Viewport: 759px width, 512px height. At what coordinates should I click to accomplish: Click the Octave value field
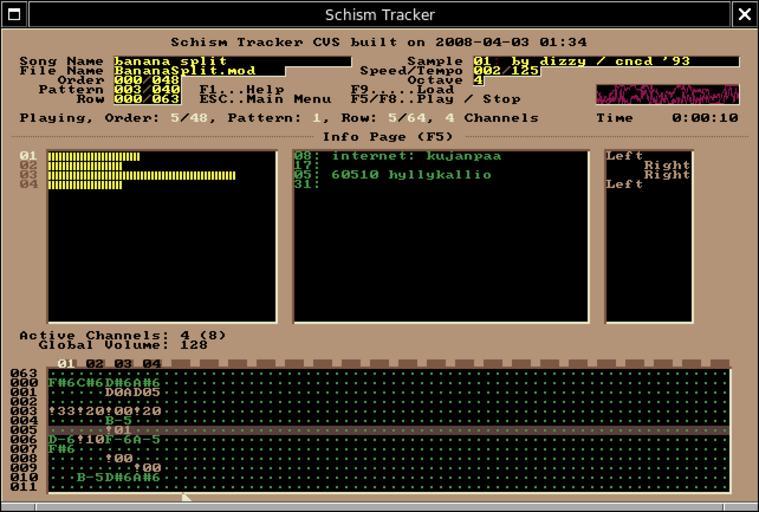click(478, 80)
